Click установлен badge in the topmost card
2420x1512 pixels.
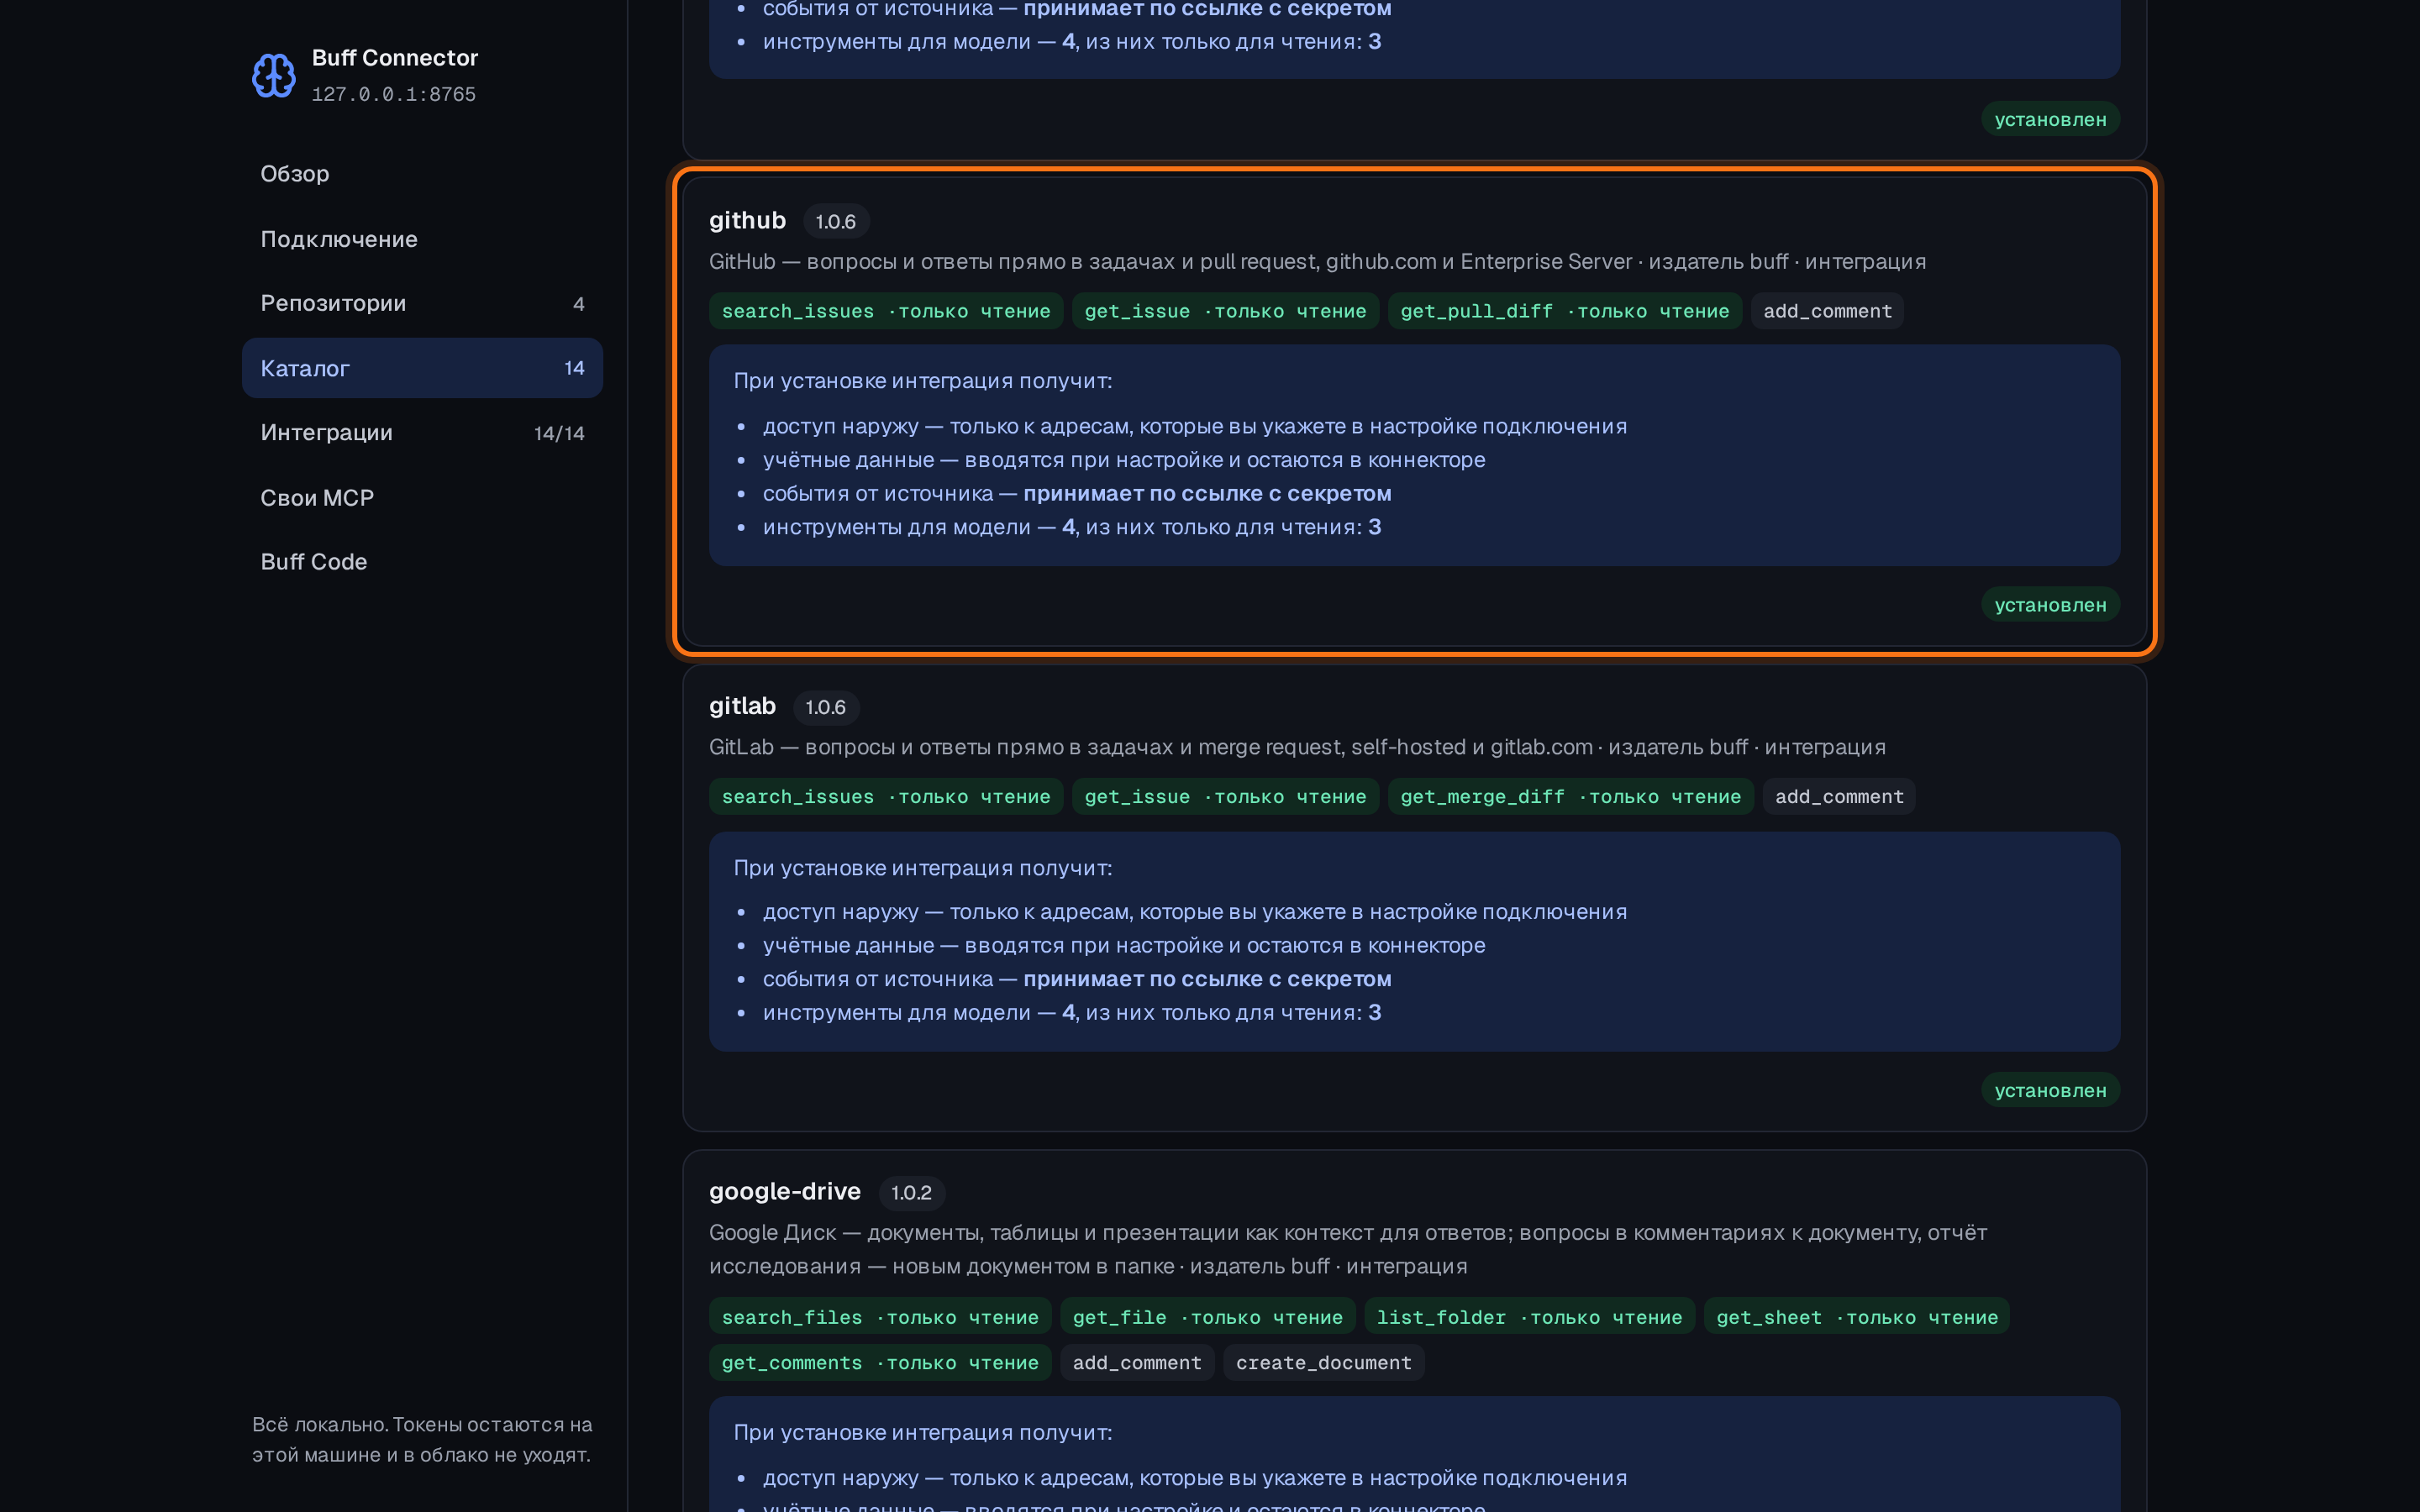click(x=2050, y=119)
